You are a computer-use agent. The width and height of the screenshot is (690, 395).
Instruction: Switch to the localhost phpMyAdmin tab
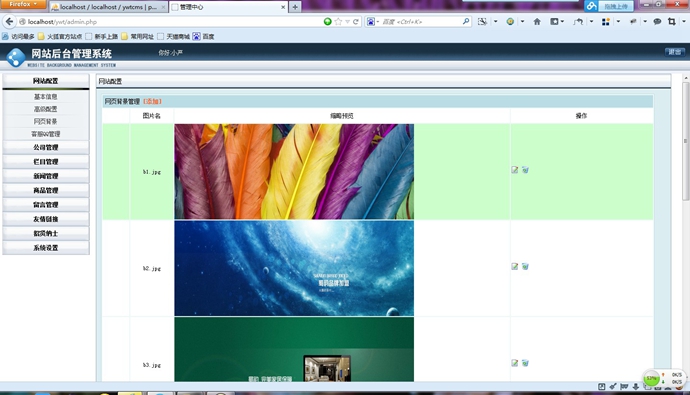[x=108, y=7]
